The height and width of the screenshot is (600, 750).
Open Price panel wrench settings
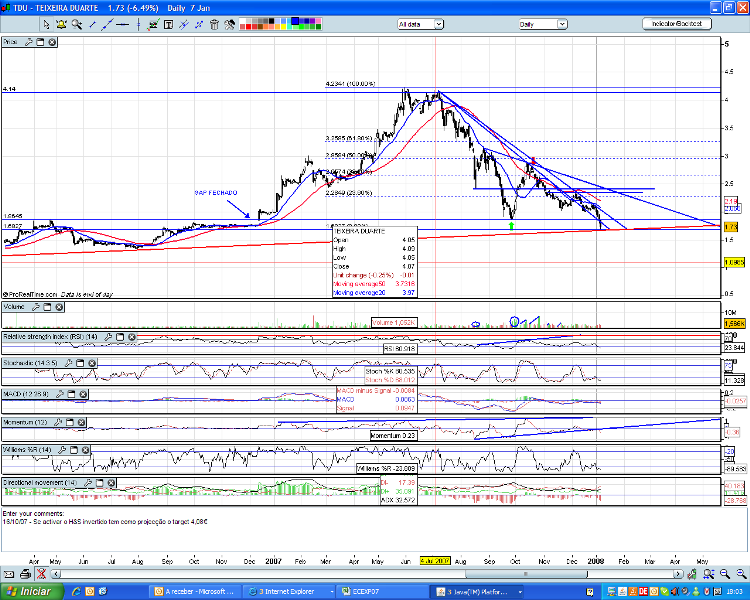coord(28,42)
